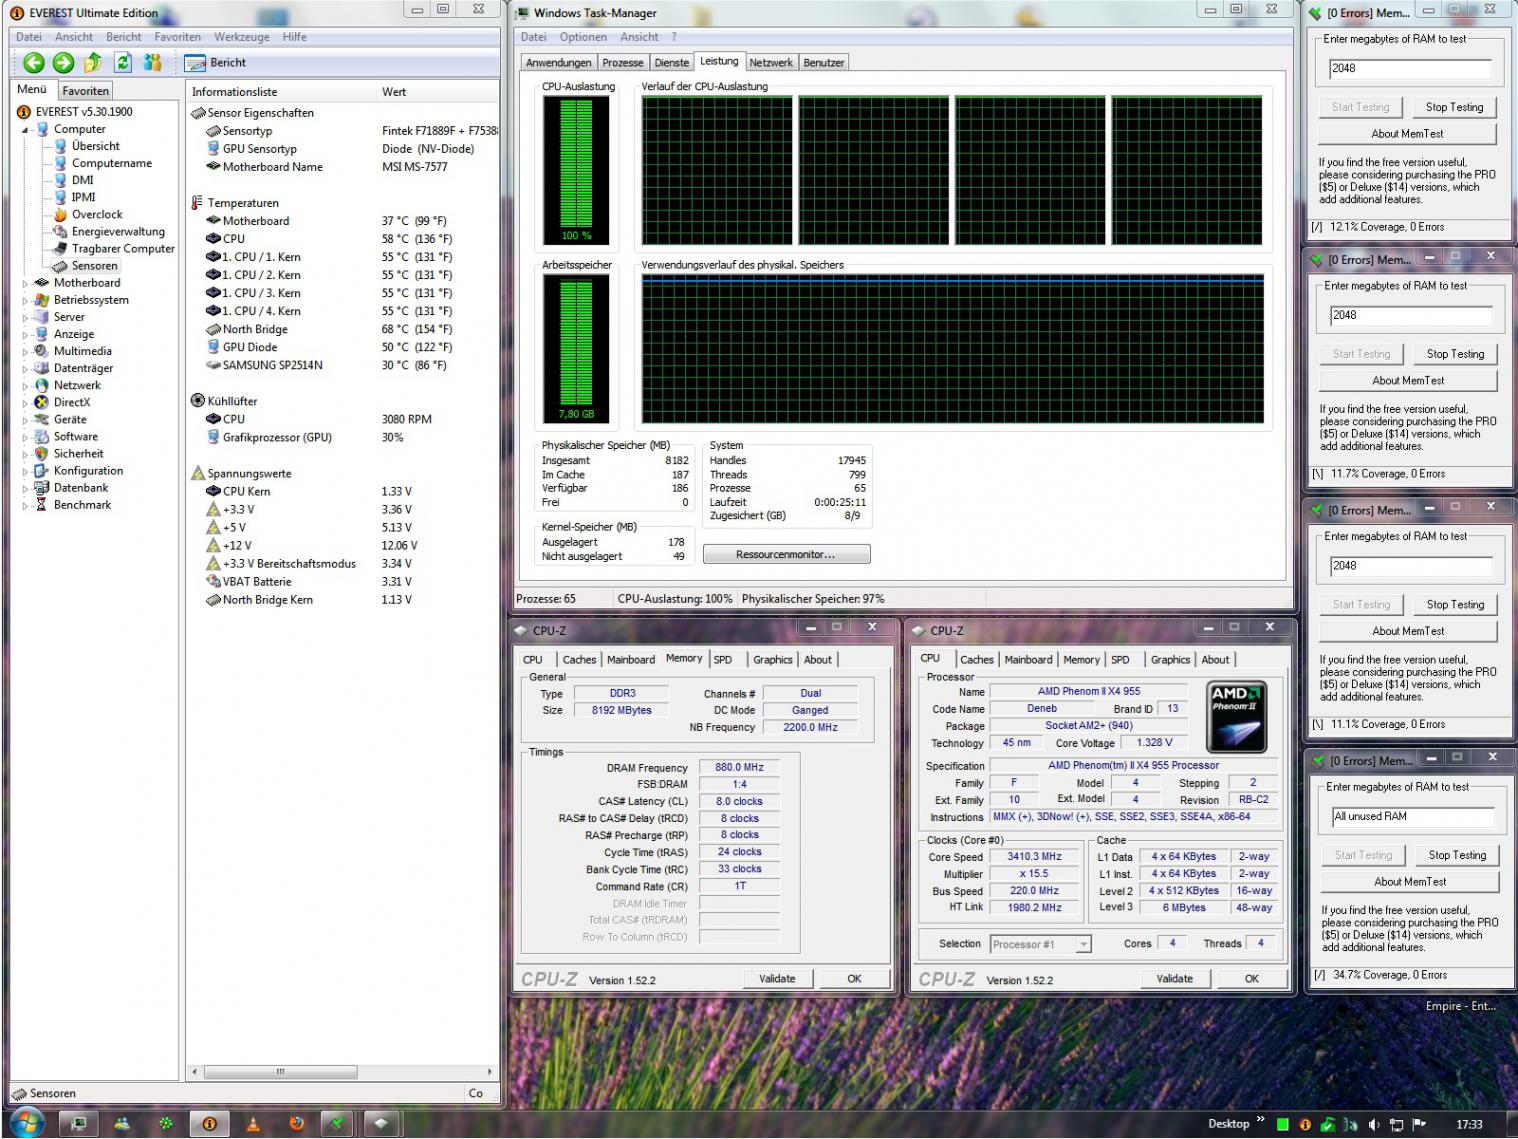The height and width of the screenshot is (1139, 1518).
Task: Select Tragbarer Computer in the tree
Action: pos(123,248)
